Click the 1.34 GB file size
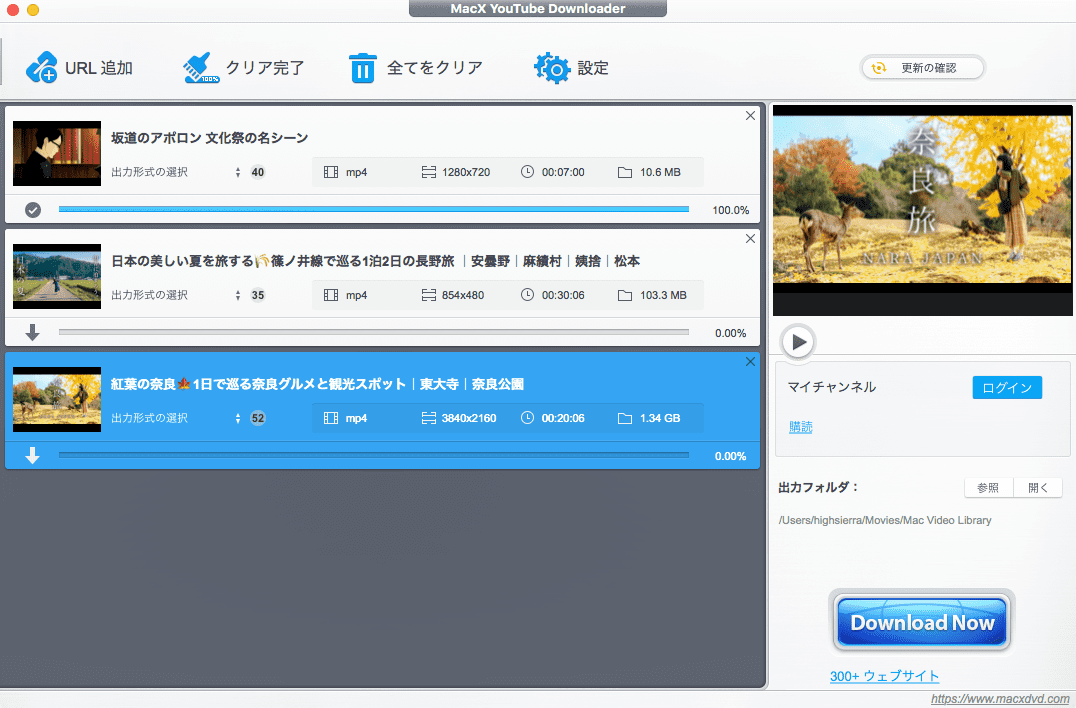Image resolution: width=1076 pixels, height=708 pixels. coord(660,418)
